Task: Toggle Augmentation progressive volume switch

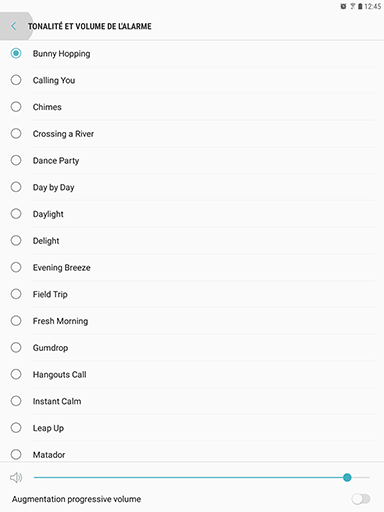Action: [361, 499]
